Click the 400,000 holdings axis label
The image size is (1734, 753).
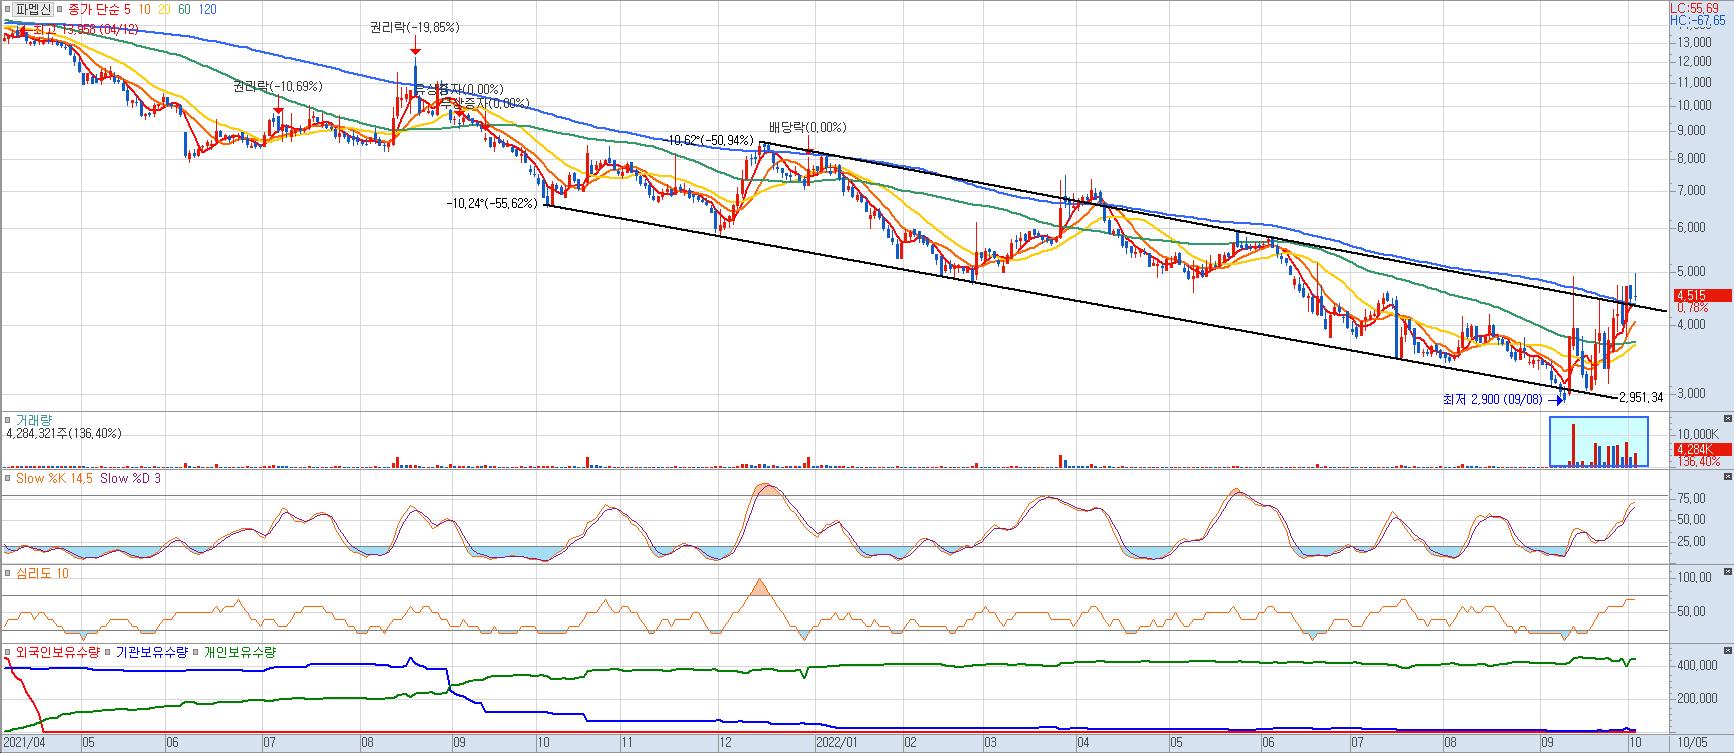click(x=1697, y=665)
